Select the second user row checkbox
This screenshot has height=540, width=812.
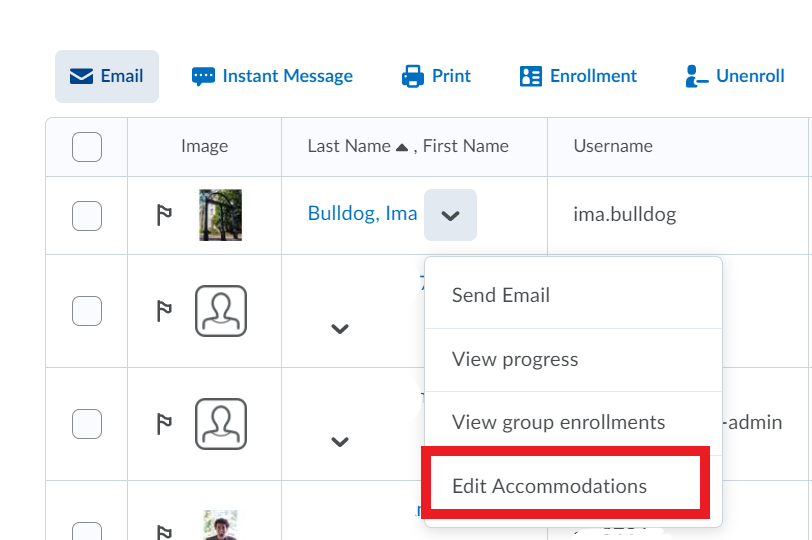[x=87, y=311]
